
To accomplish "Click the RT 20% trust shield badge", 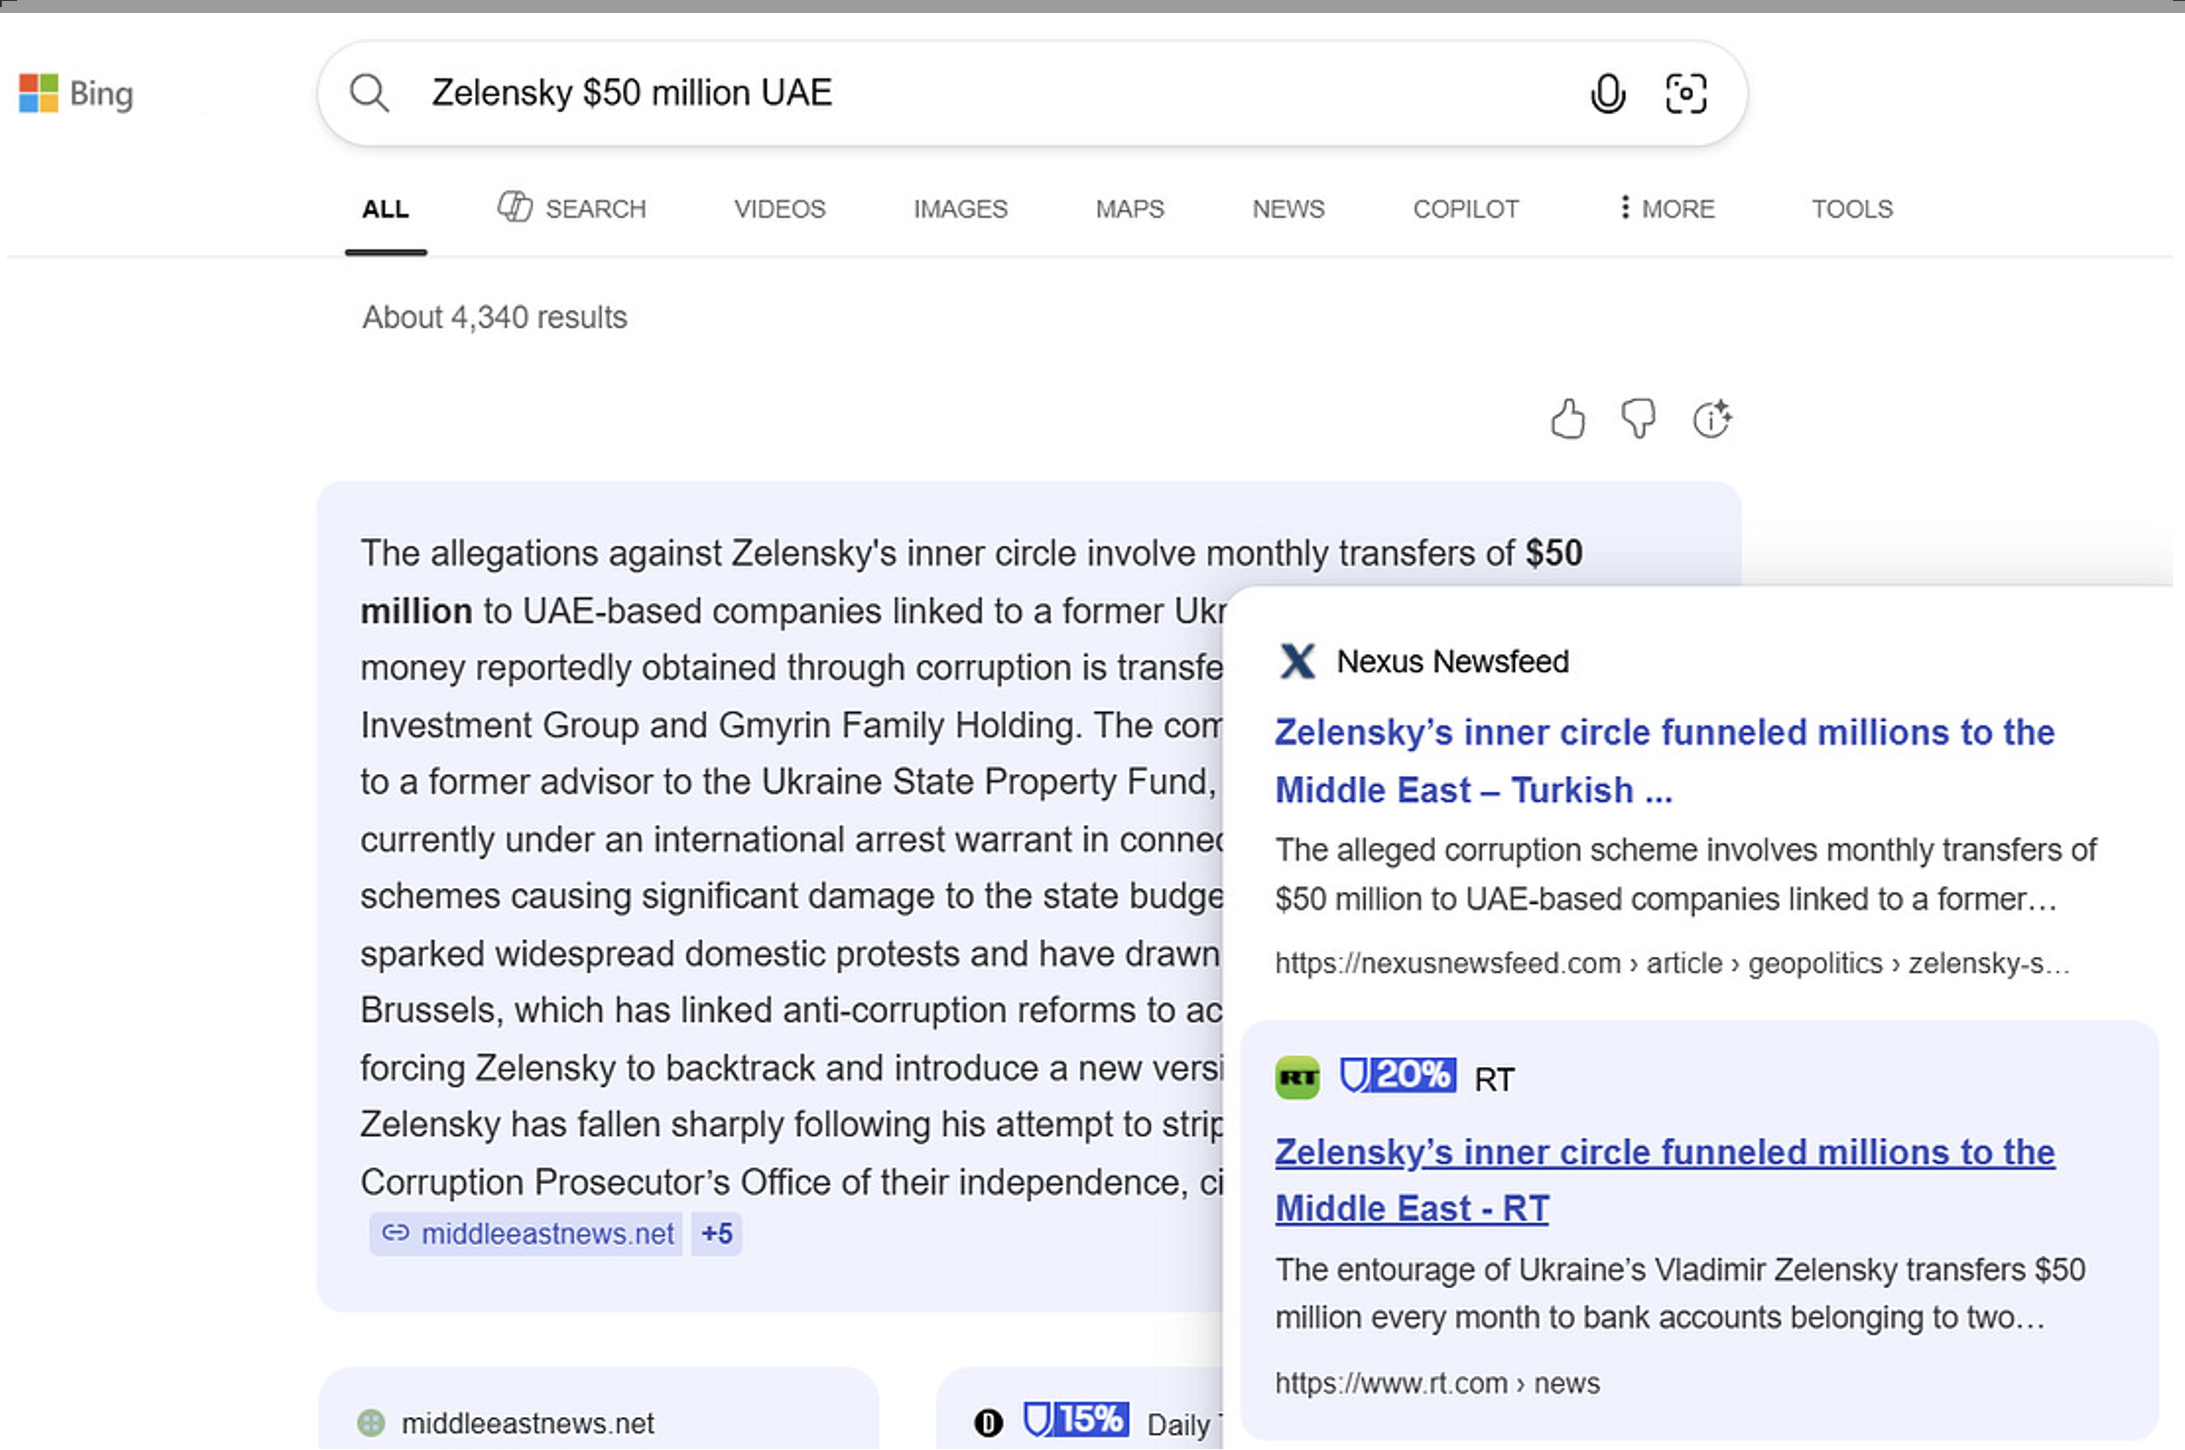I will coord(1397,1076).
